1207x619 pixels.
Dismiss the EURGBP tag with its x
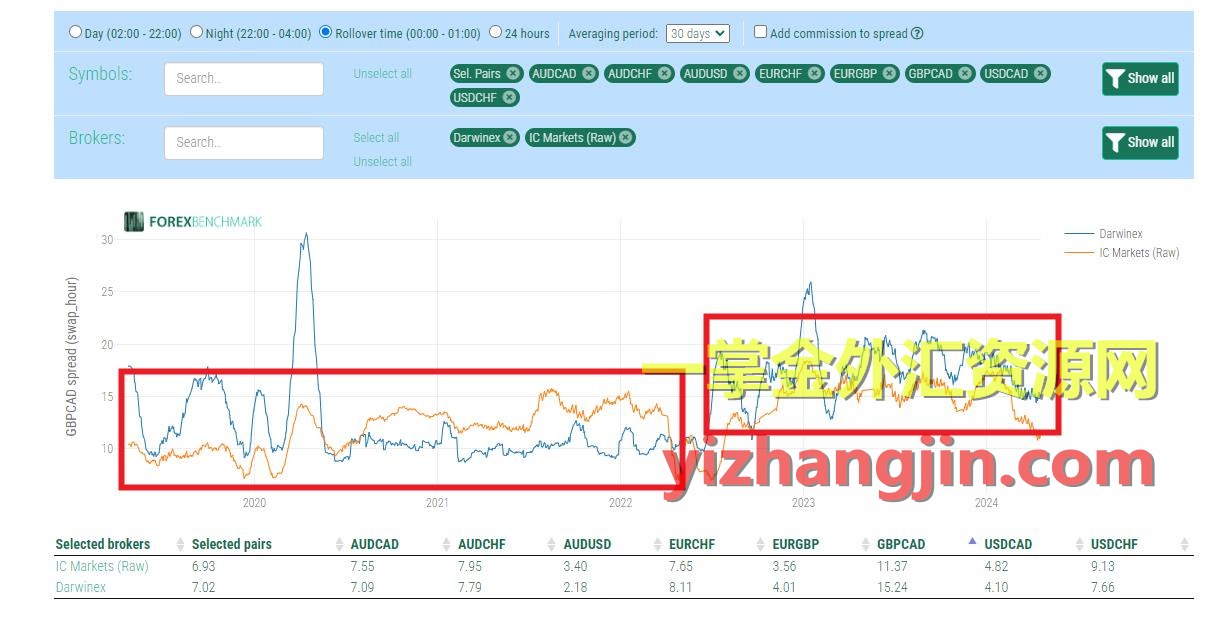point(890,73)
